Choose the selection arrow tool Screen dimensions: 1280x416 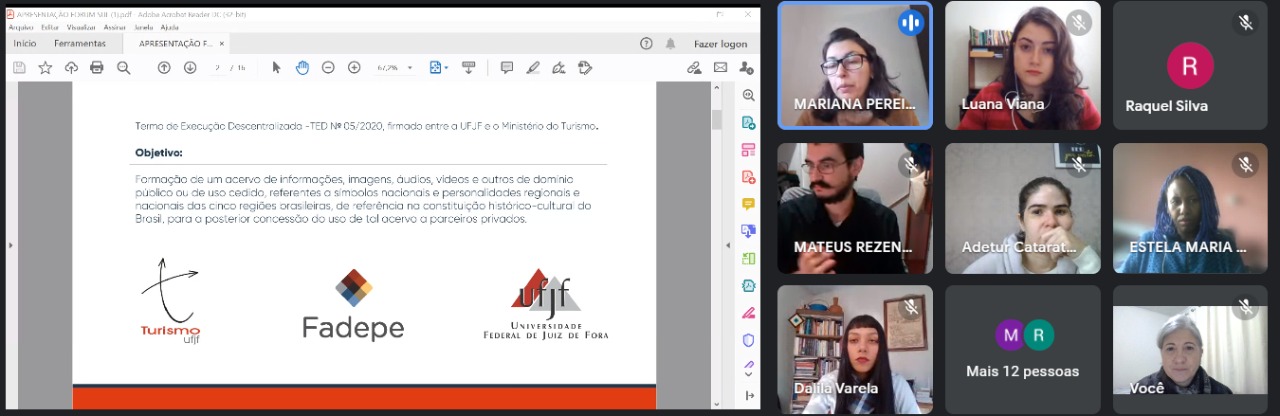tap(277, 67)
